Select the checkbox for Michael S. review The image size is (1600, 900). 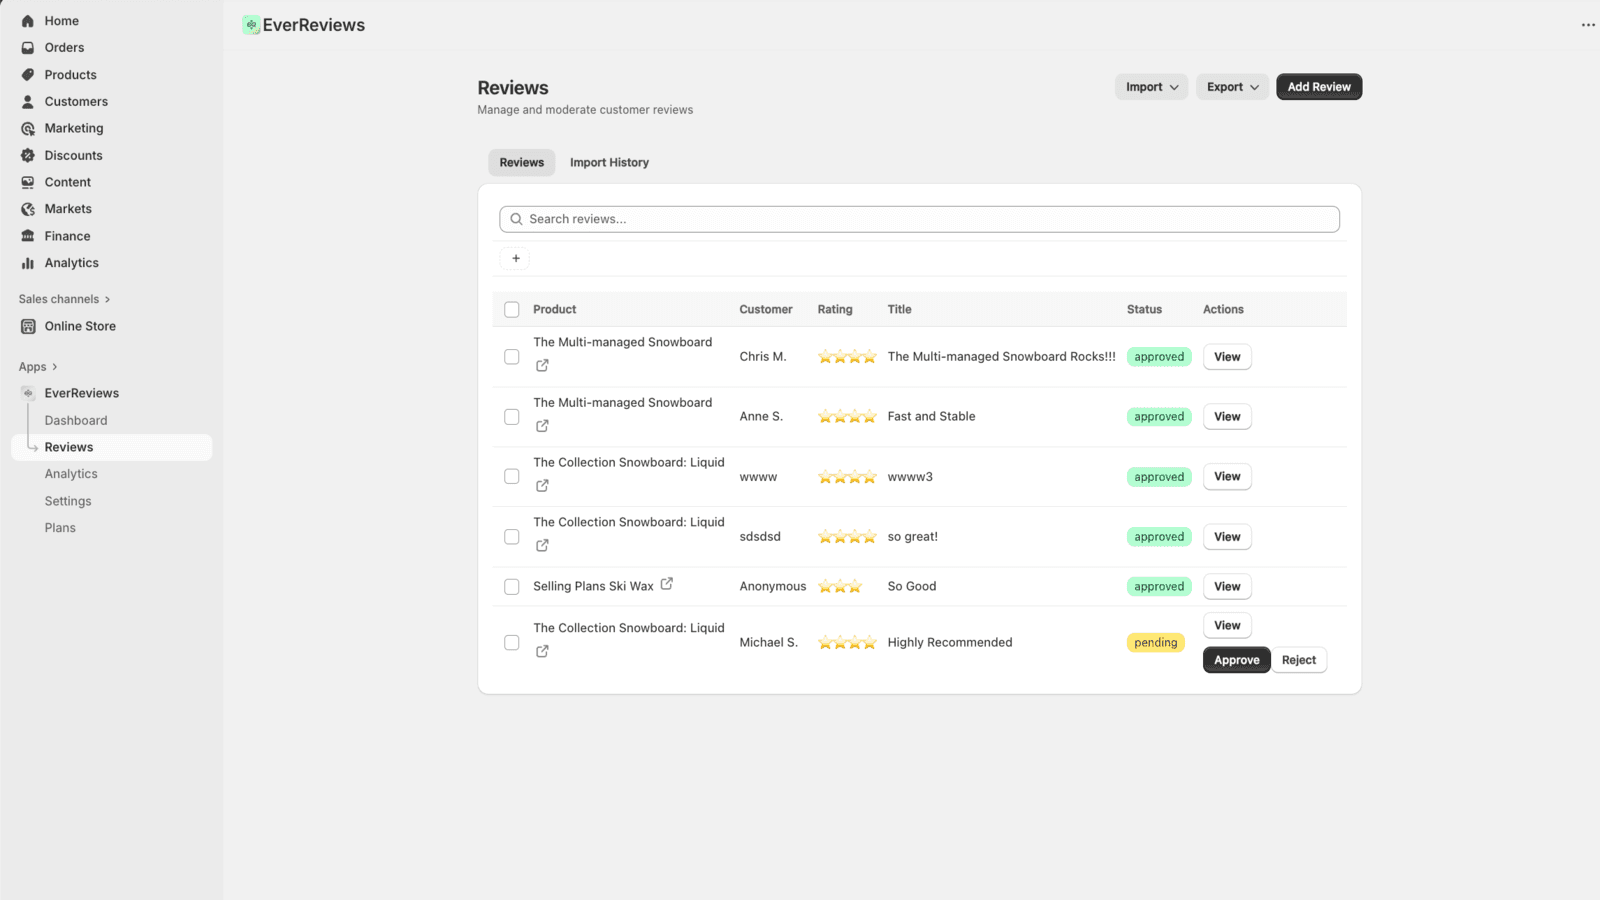pos(512,643)
